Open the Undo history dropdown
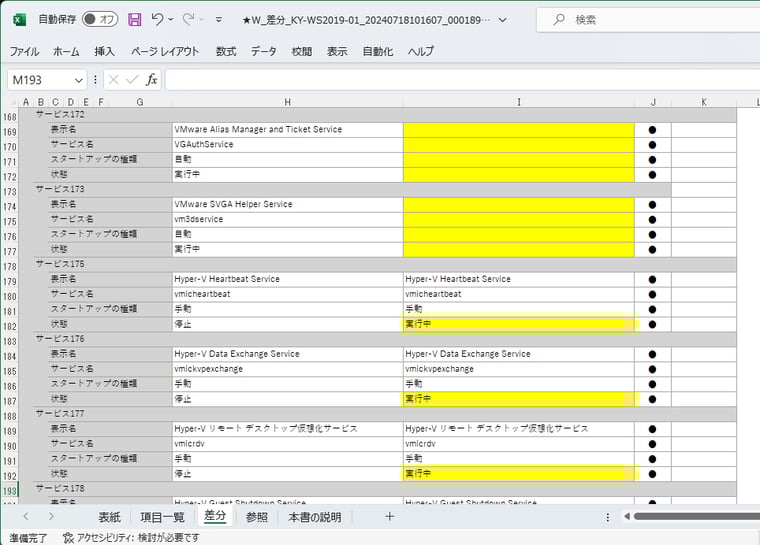Image resolution: width=760 pixels, height=545 pixels. [x=171, y=20]
